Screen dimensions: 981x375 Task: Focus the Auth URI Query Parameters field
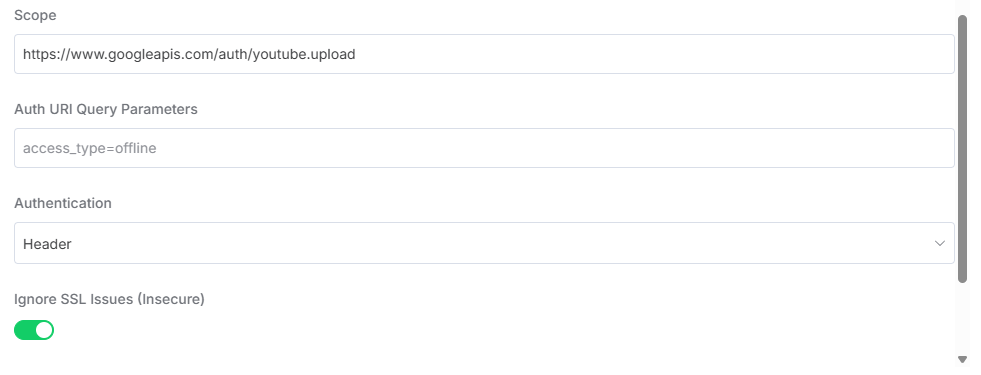484,148
